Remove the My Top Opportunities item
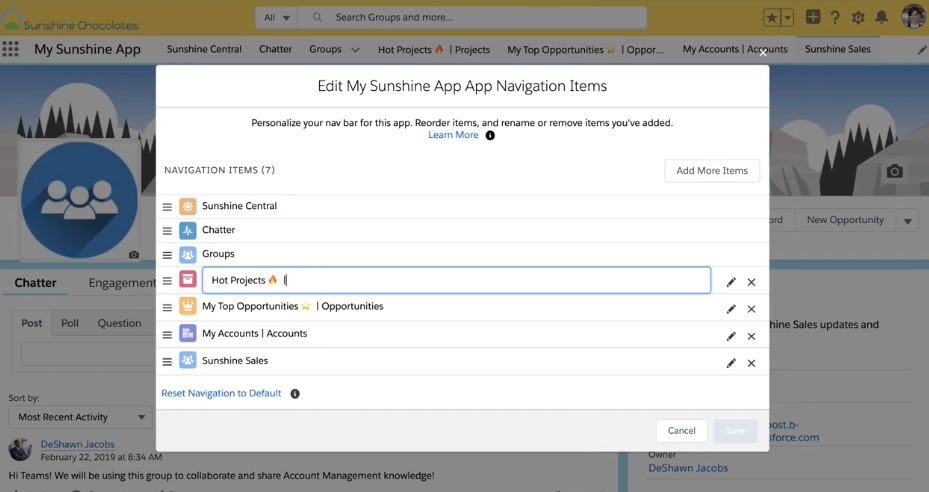Screen dimensions: 929x492 click(751, 309)
